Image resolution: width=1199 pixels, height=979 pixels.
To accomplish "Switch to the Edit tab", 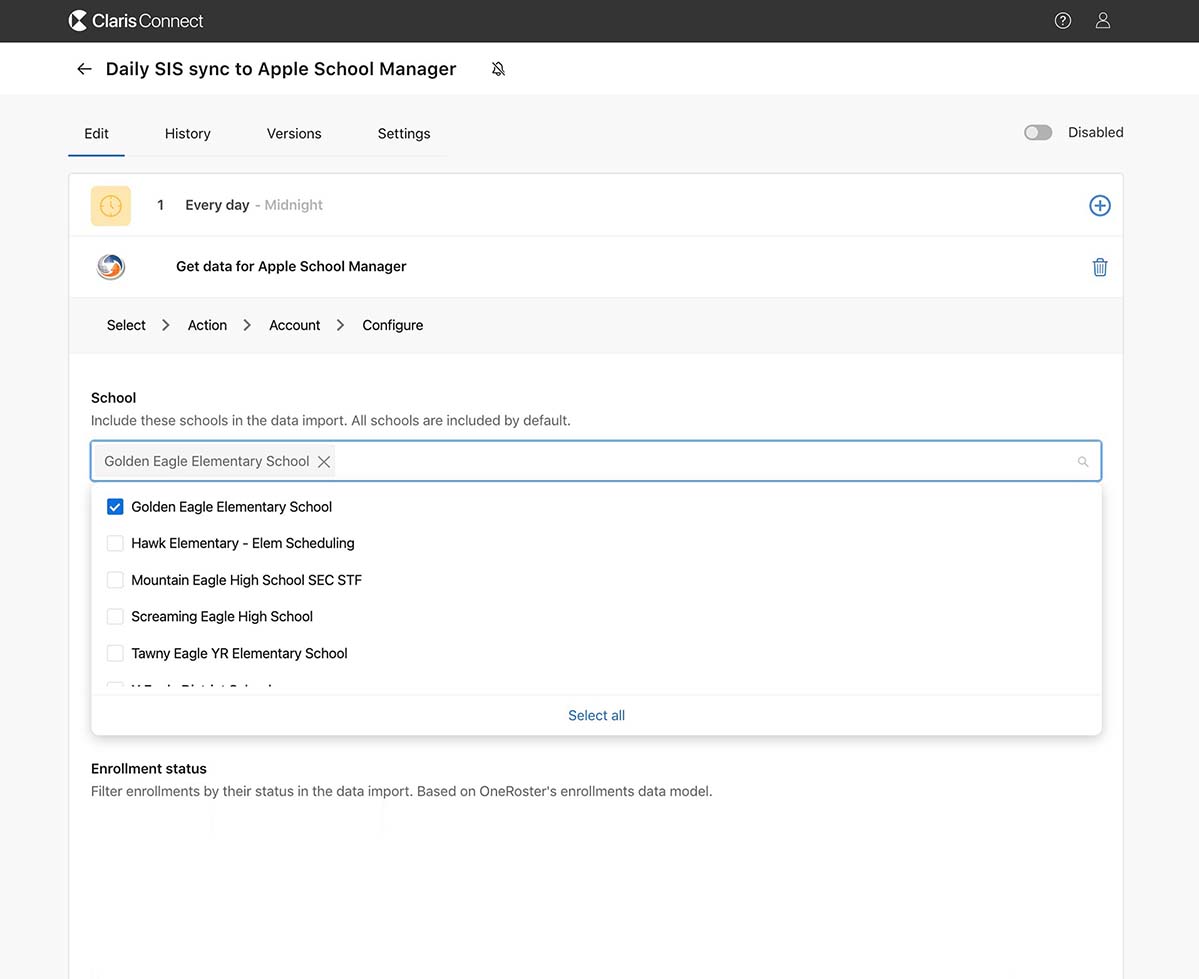I will [96, 134].
